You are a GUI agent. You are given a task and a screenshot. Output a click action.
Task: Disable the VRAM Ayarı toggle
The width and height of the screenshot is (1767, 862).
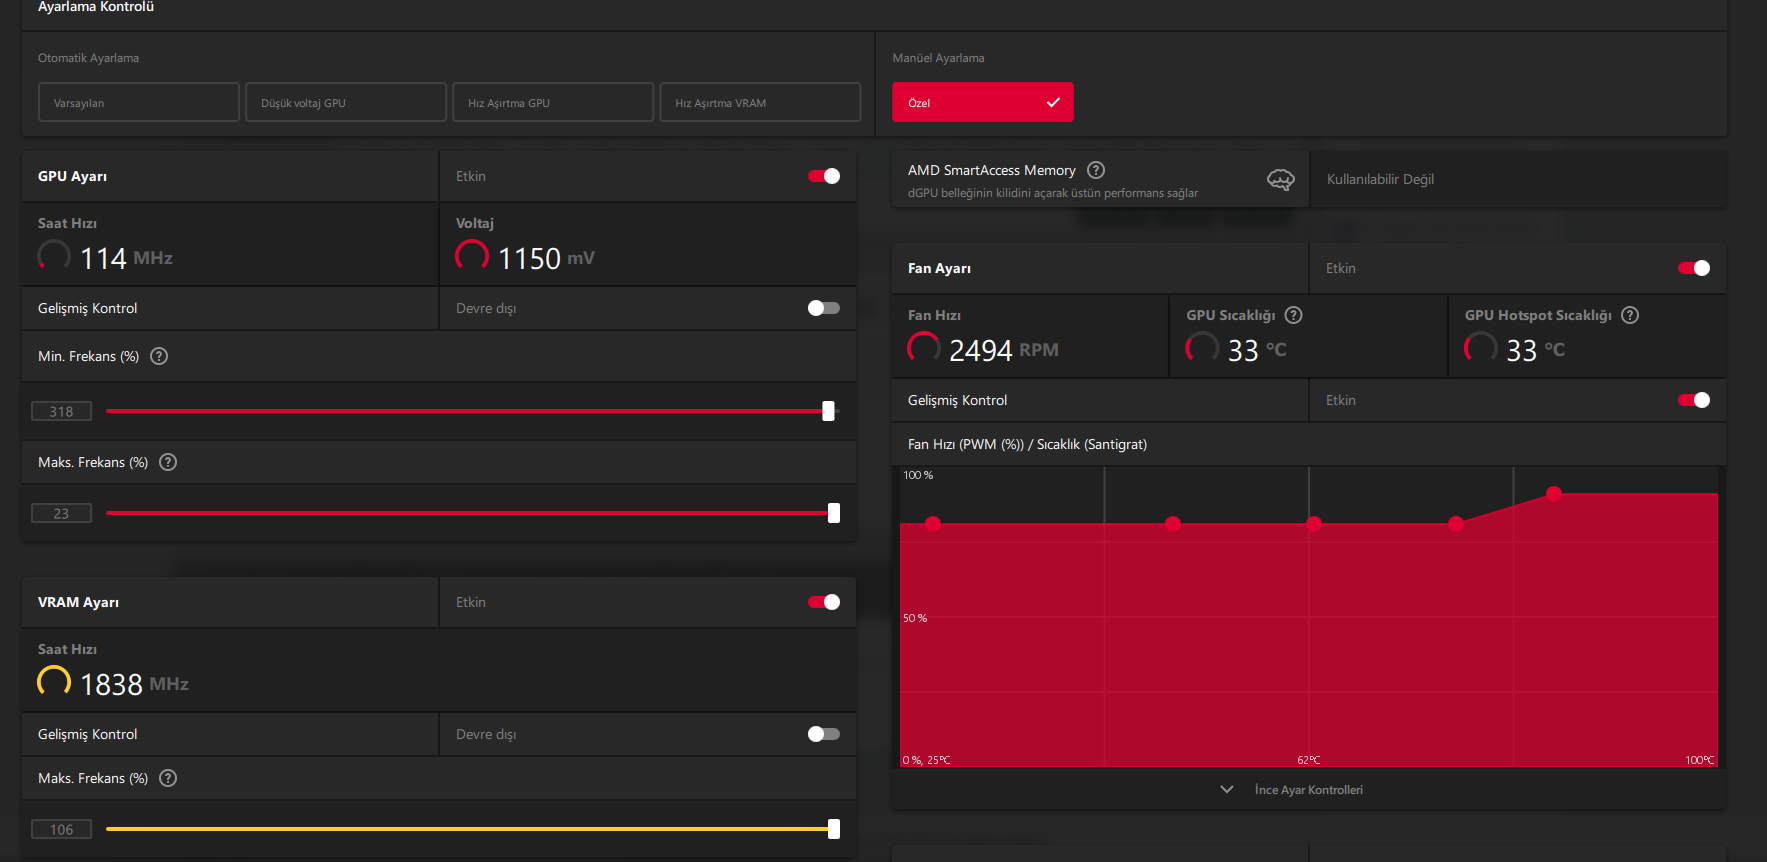pyautogui.click(x=824, y=602)
